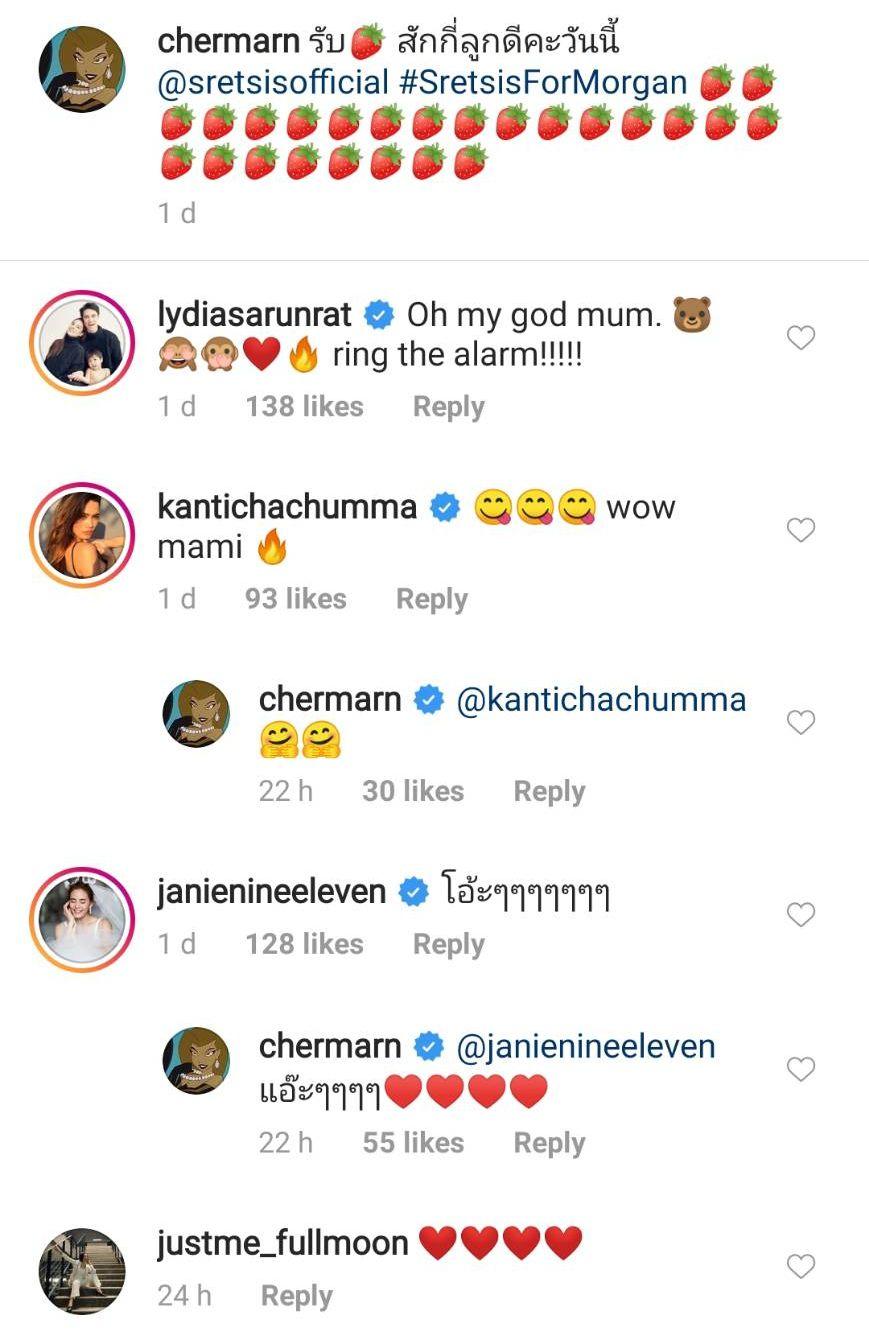Reply to lydiasarunrat's comment
The width and height of the screenshot is (869, 1342).
(449, 407)
